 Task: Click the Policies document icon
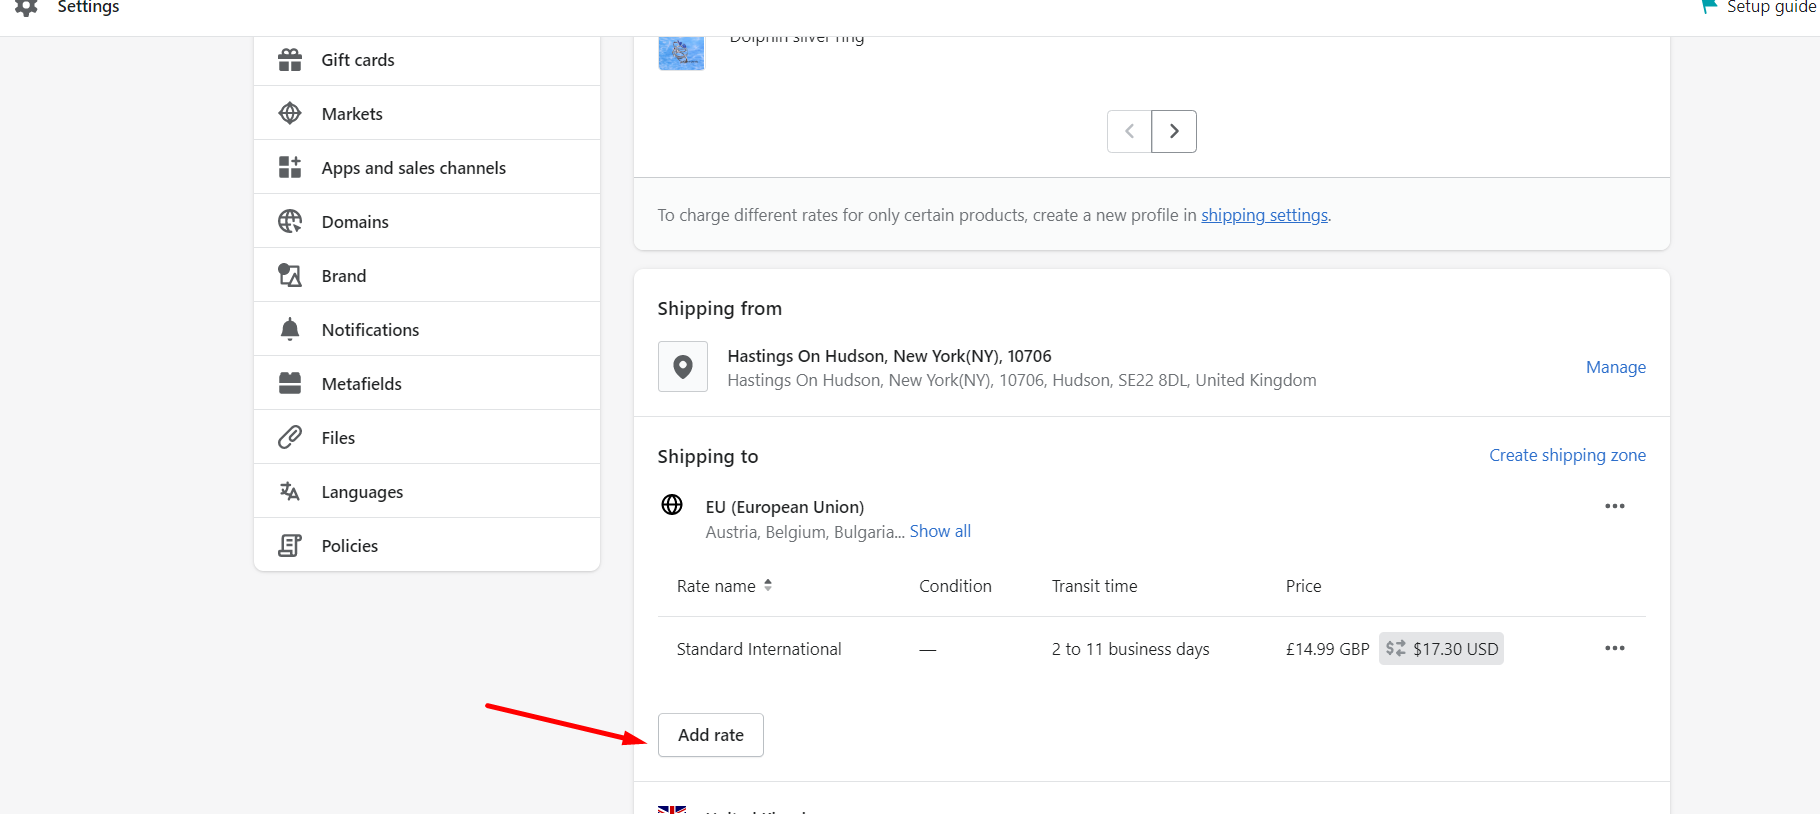coord(290,546)
